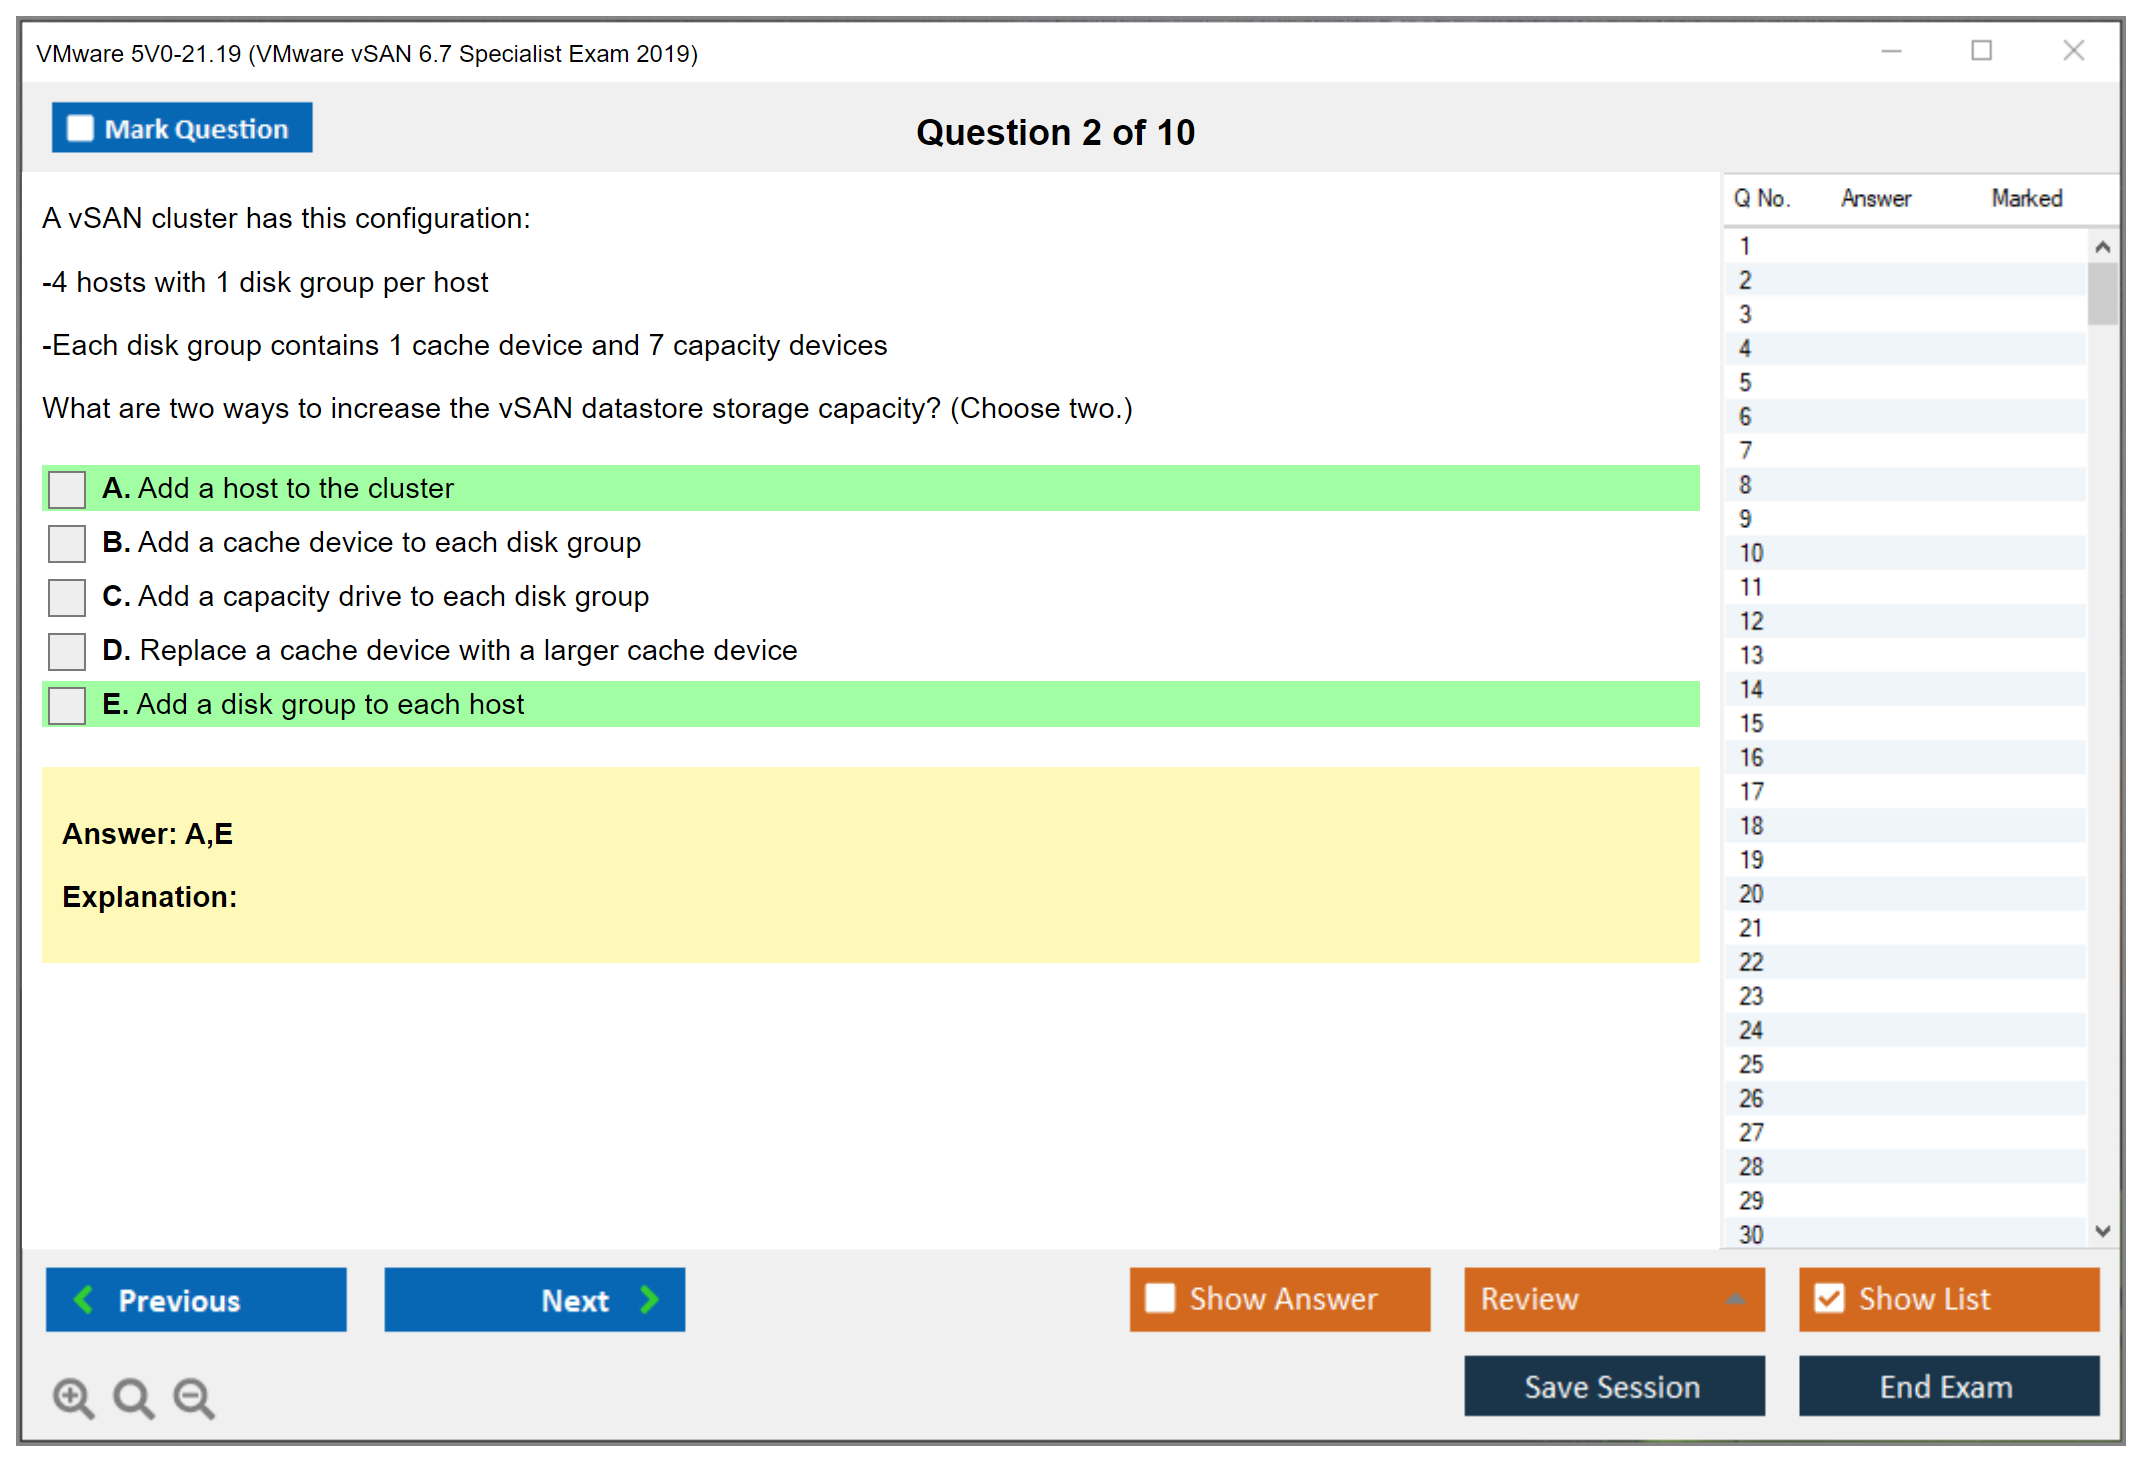Toggle the Mark Question checkbox

(80, 128)
